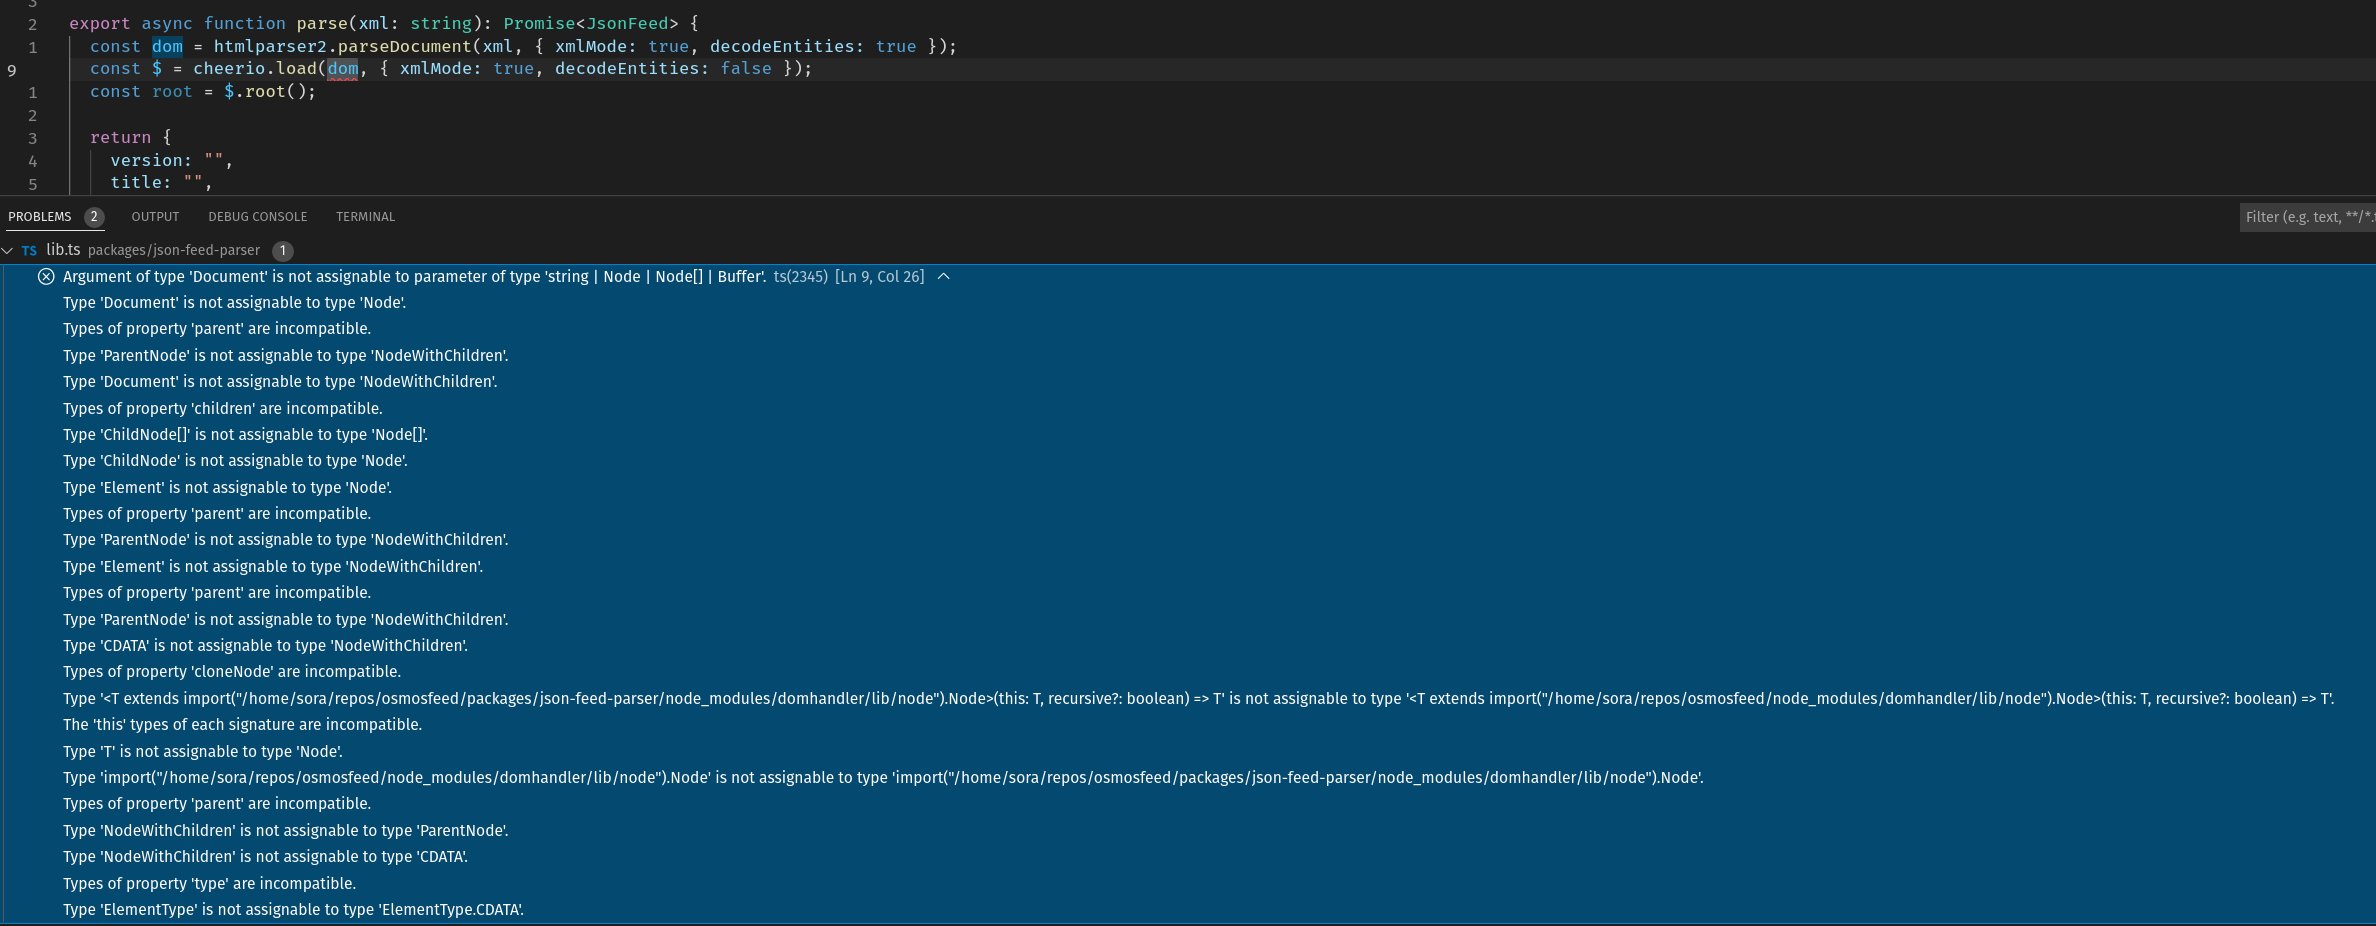Screen dimensions: 2376x926
Task: Select the Problems tab
Action: [x=40, y=216]
